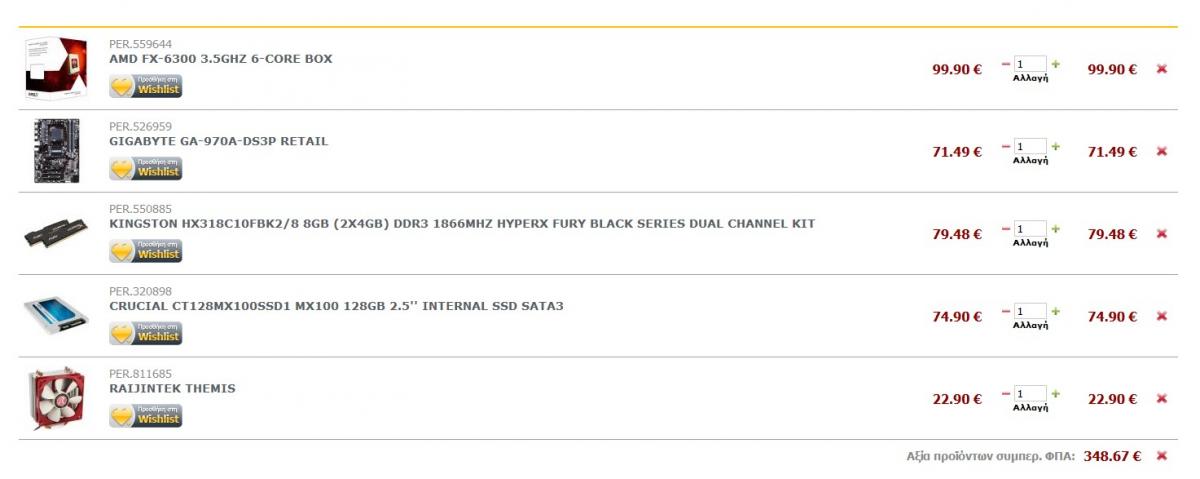Remove Crucial MX100 SSD with red X

1161,317
